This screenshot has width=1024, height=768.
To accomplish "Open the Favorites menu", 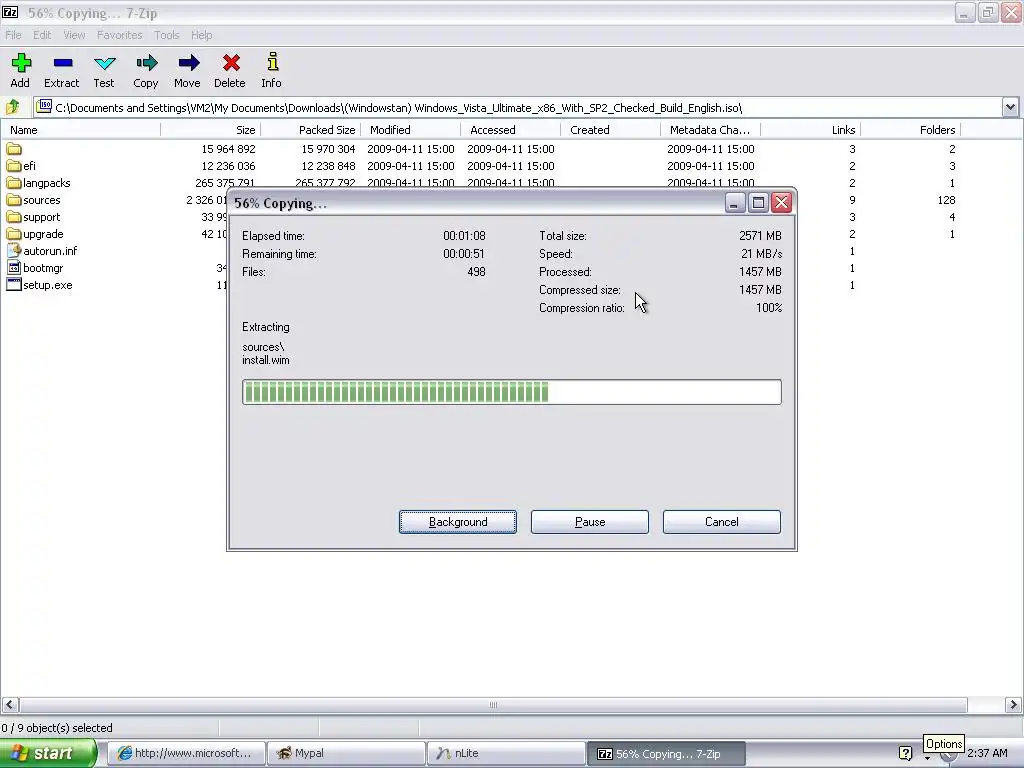I will (120, 35).
